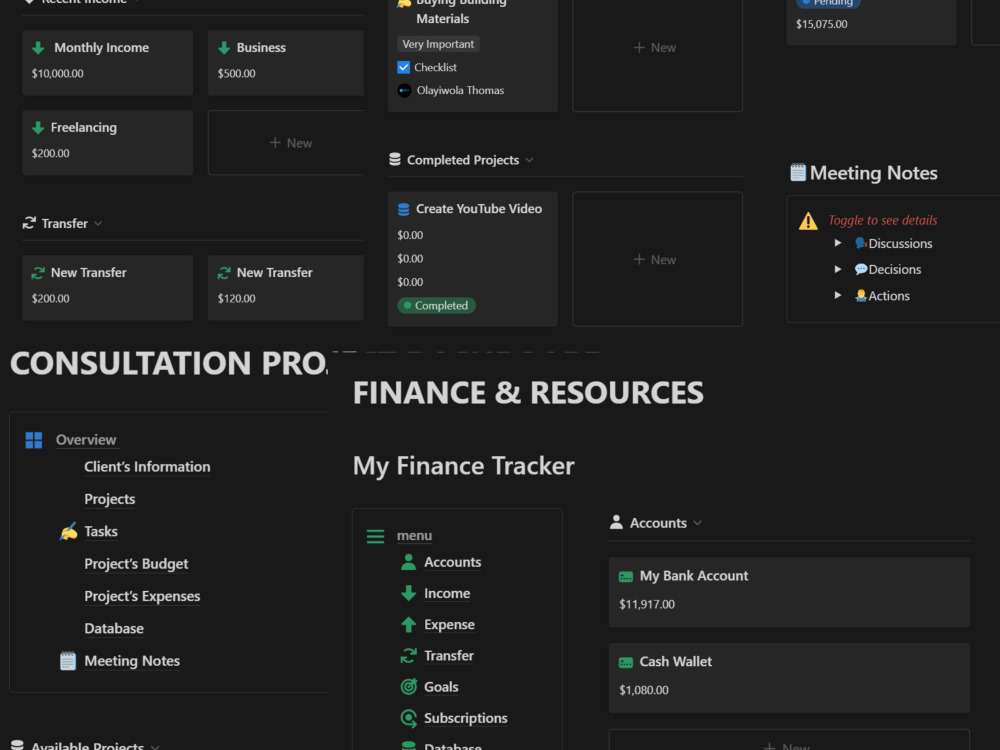Image resolution: width=1000 pixels, height=750 pixels.
Task: Open the Completed Projects view dropdown chevron
Action: point(529,160)
